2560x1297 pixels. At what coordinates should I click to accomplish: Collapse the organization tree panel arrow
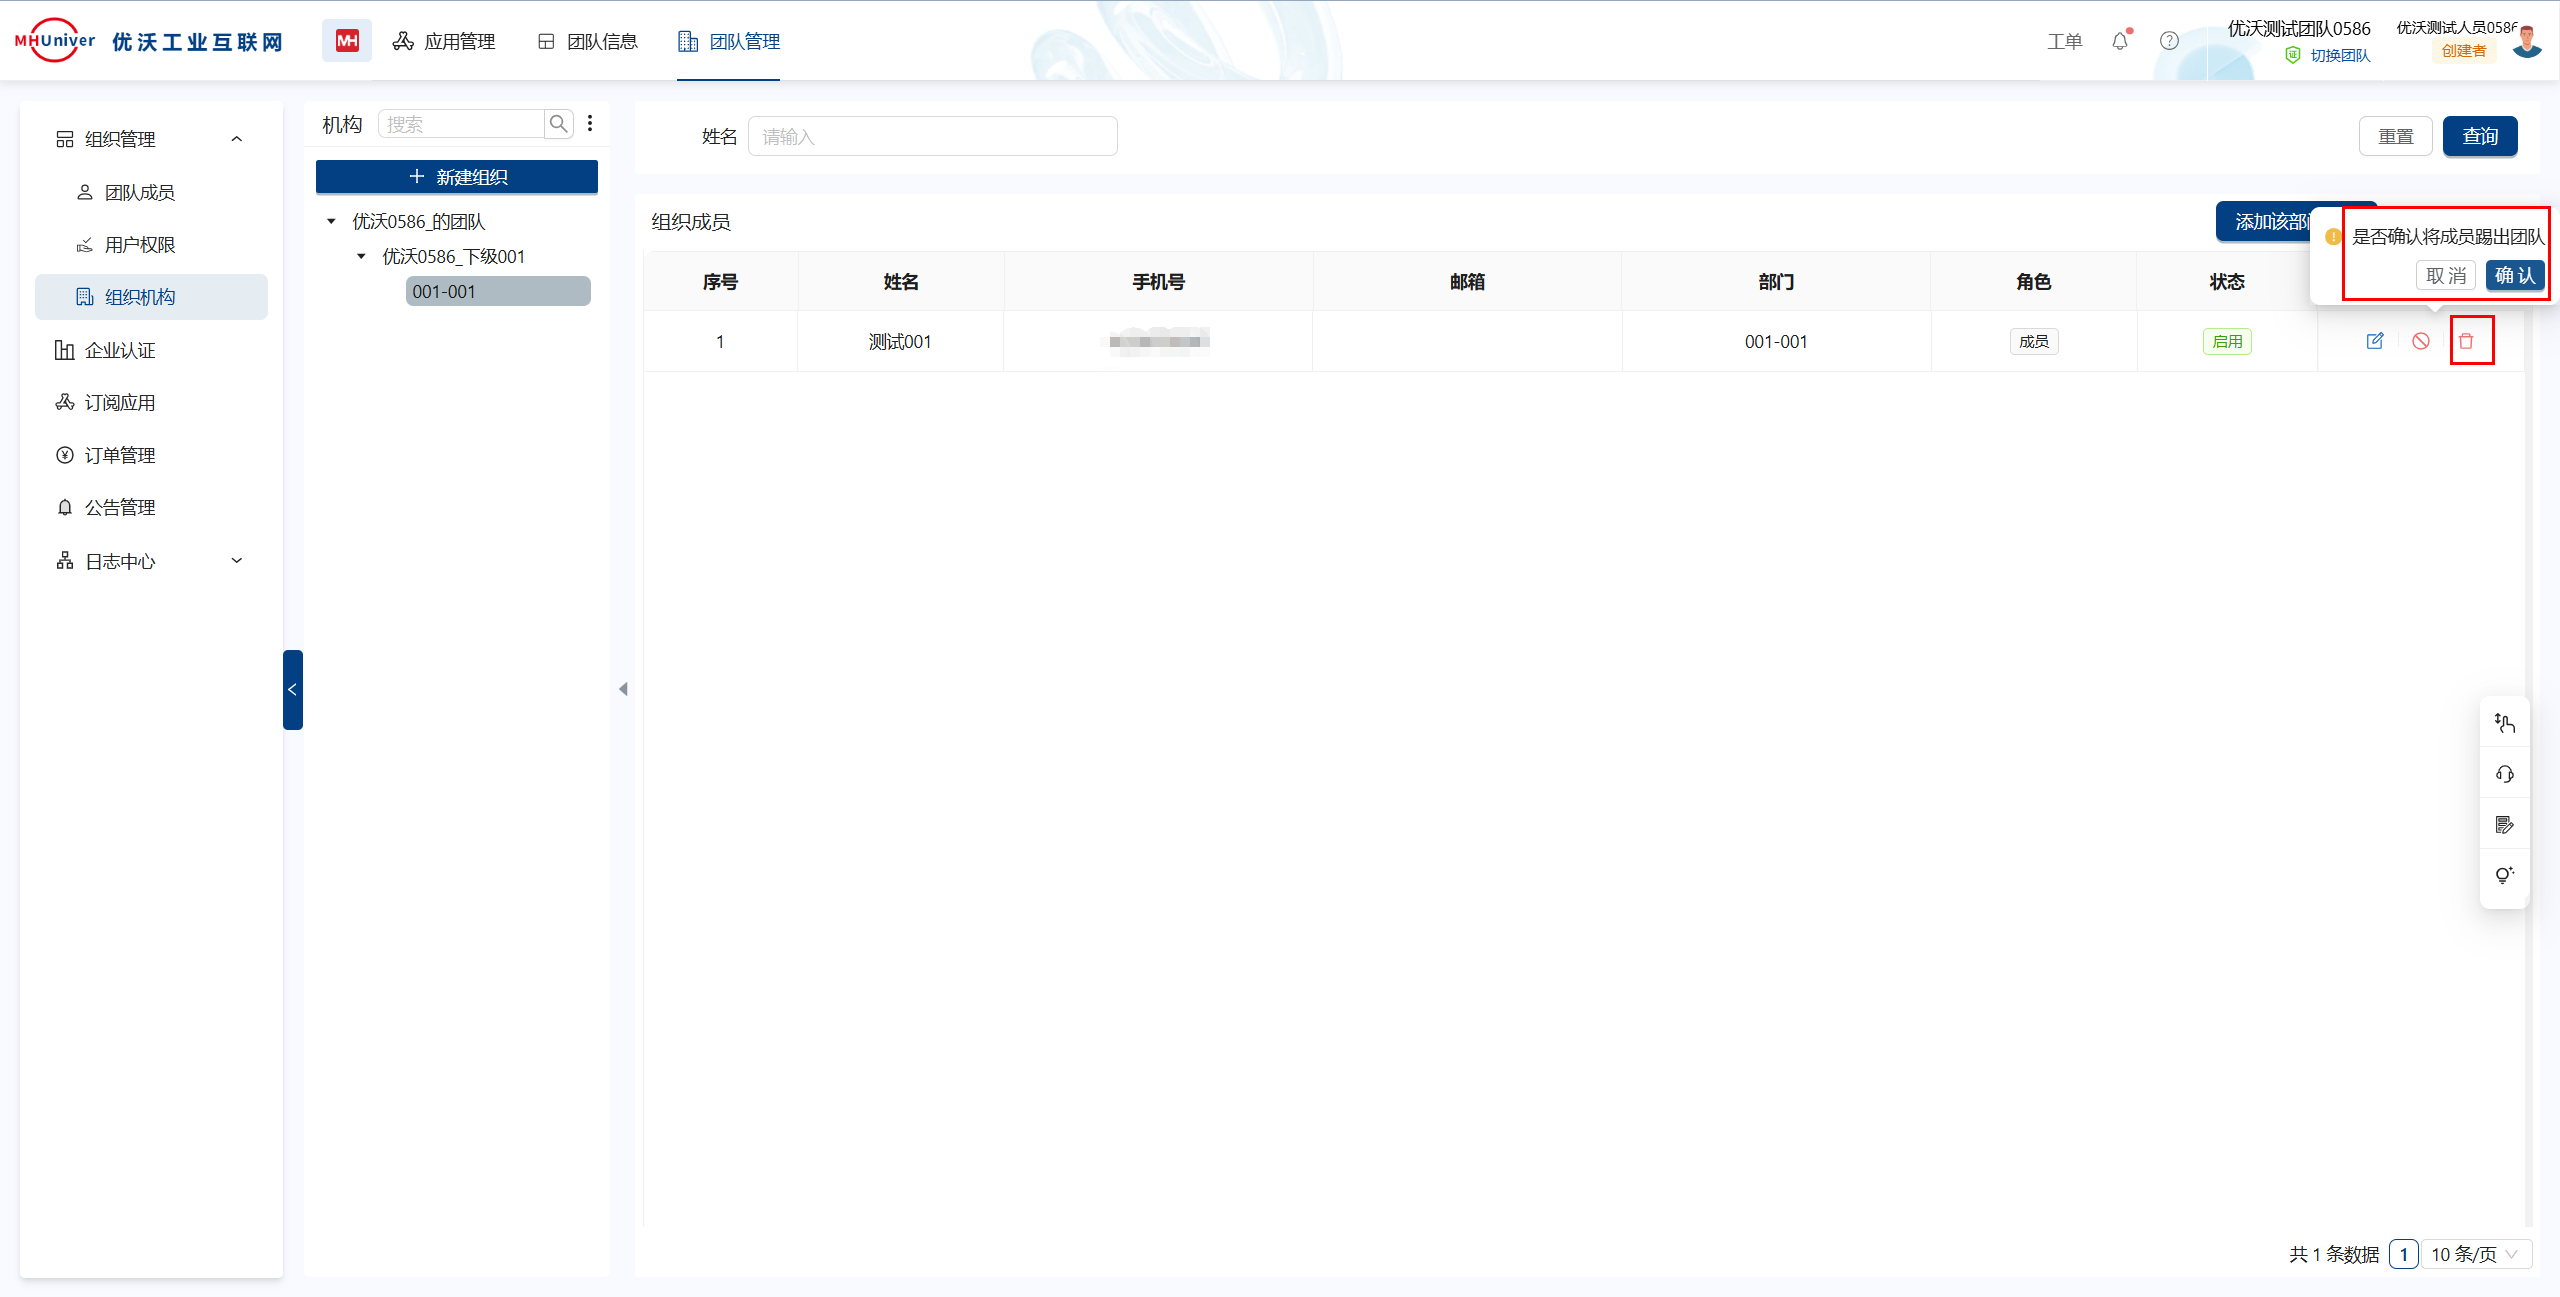pos(623,689)
